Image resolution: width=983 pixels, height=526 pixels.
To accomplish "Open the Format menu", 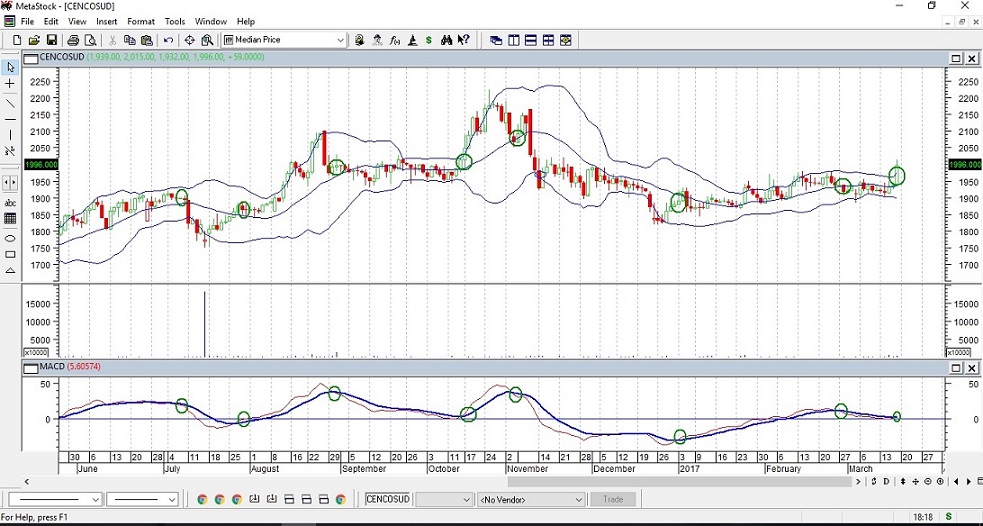I will [x=140, y=21].
